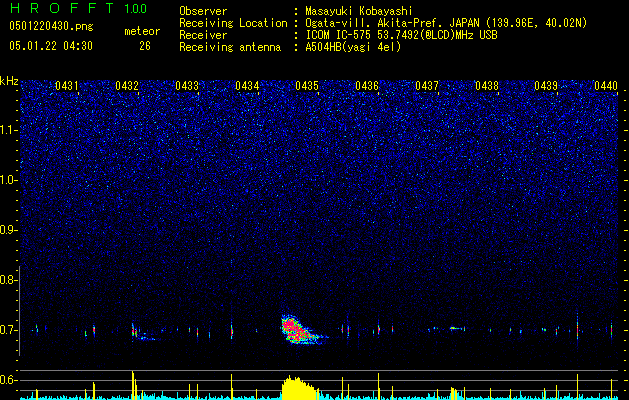Screen dimensions: 629x400
Task: Click the gray vertical range bar at left edge
Action: tap(20, 311)
